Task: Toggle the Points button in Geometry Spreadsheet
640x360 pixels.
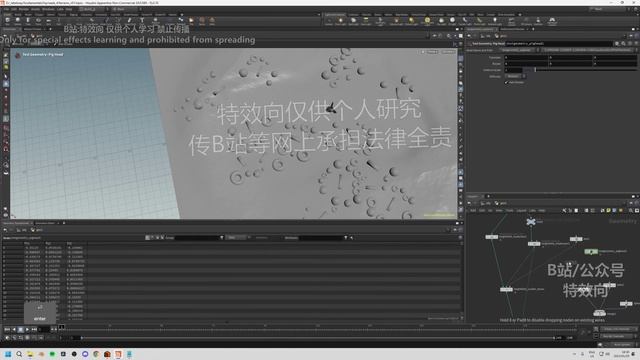Action: pos(147,238)
